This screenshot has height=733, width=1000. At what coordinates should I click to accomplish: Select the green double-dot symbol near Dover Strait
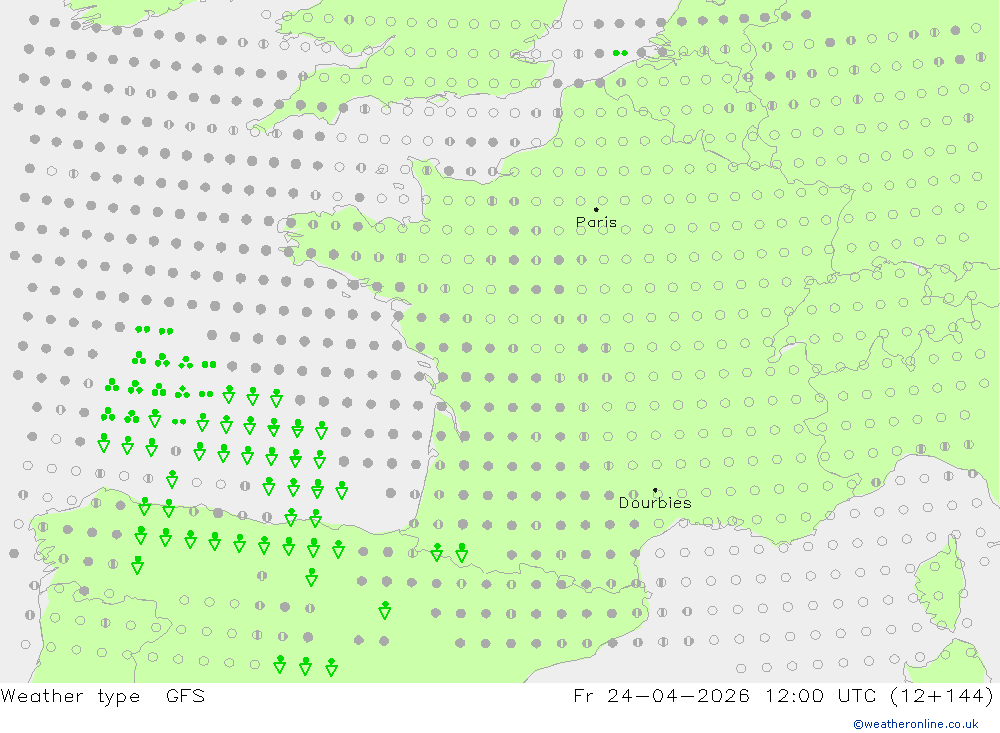[620, 53]
